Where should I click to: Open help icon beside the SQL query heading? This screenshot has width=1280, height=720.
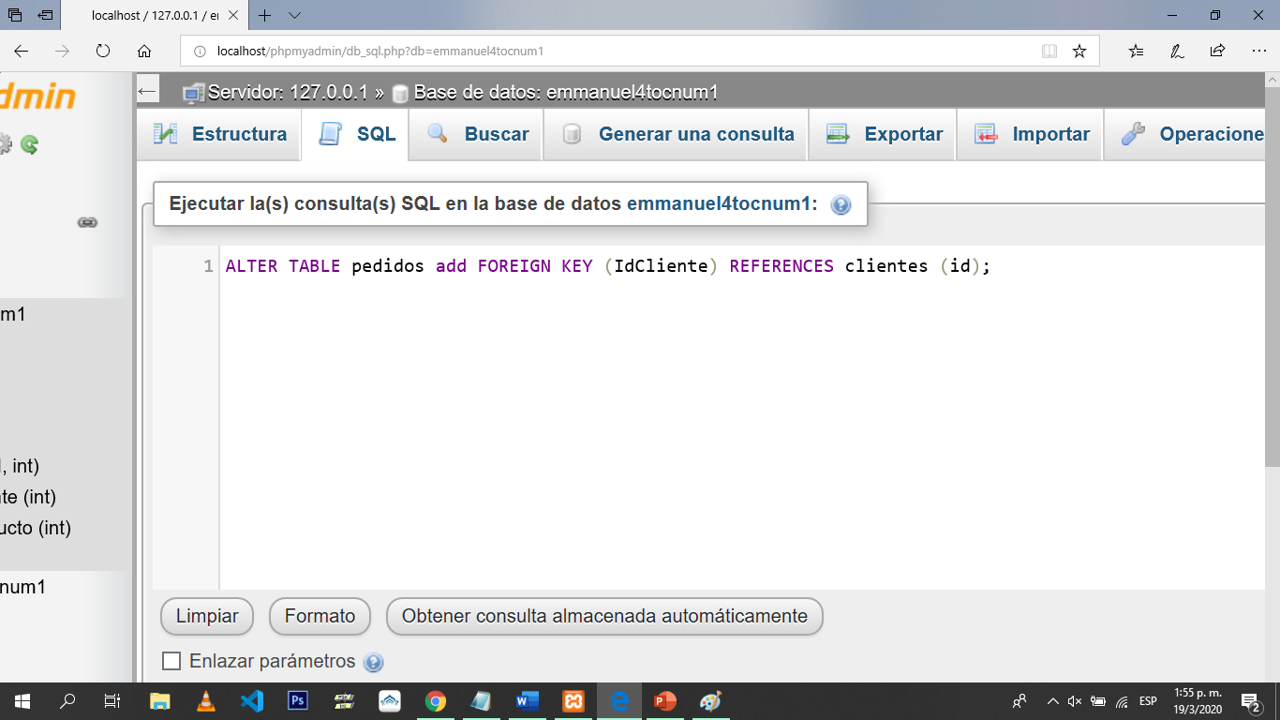tap(840, 204)
